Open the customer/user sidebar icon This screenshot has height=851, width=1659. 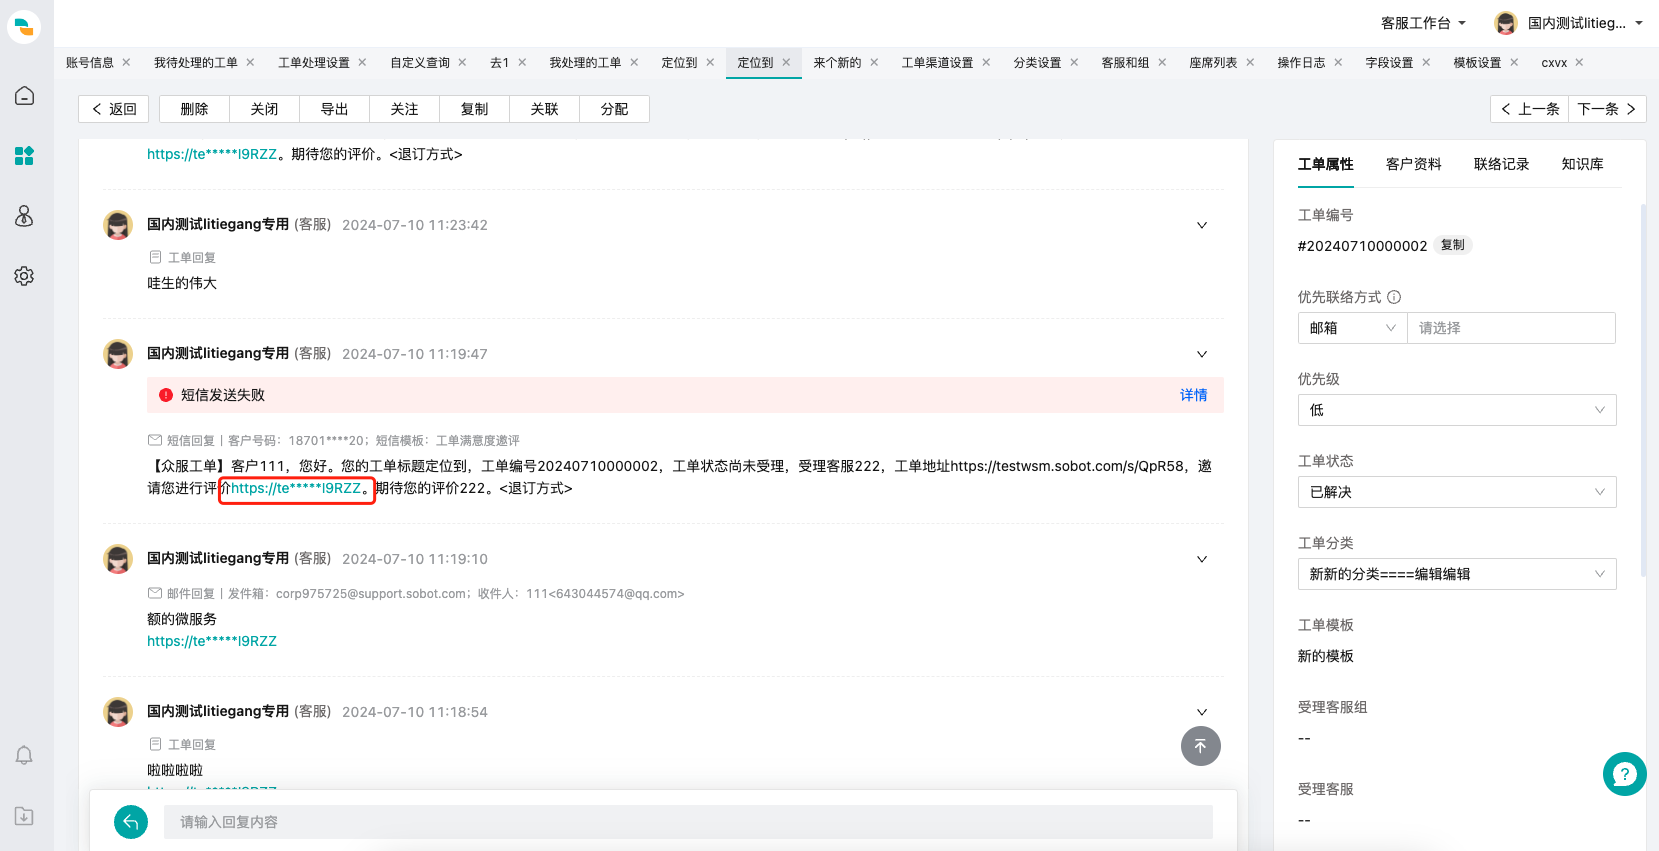pos(24,216)
